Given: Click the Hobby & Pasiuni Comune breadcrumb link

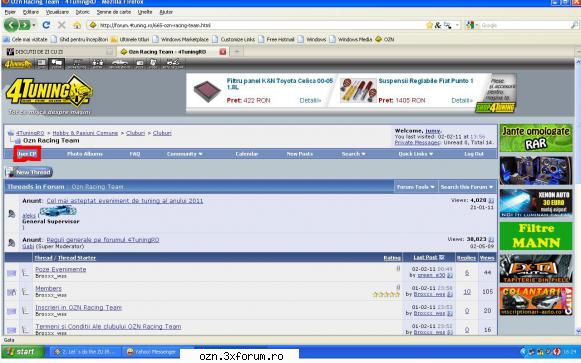Looking at the screenshot, I should point(85,133).
